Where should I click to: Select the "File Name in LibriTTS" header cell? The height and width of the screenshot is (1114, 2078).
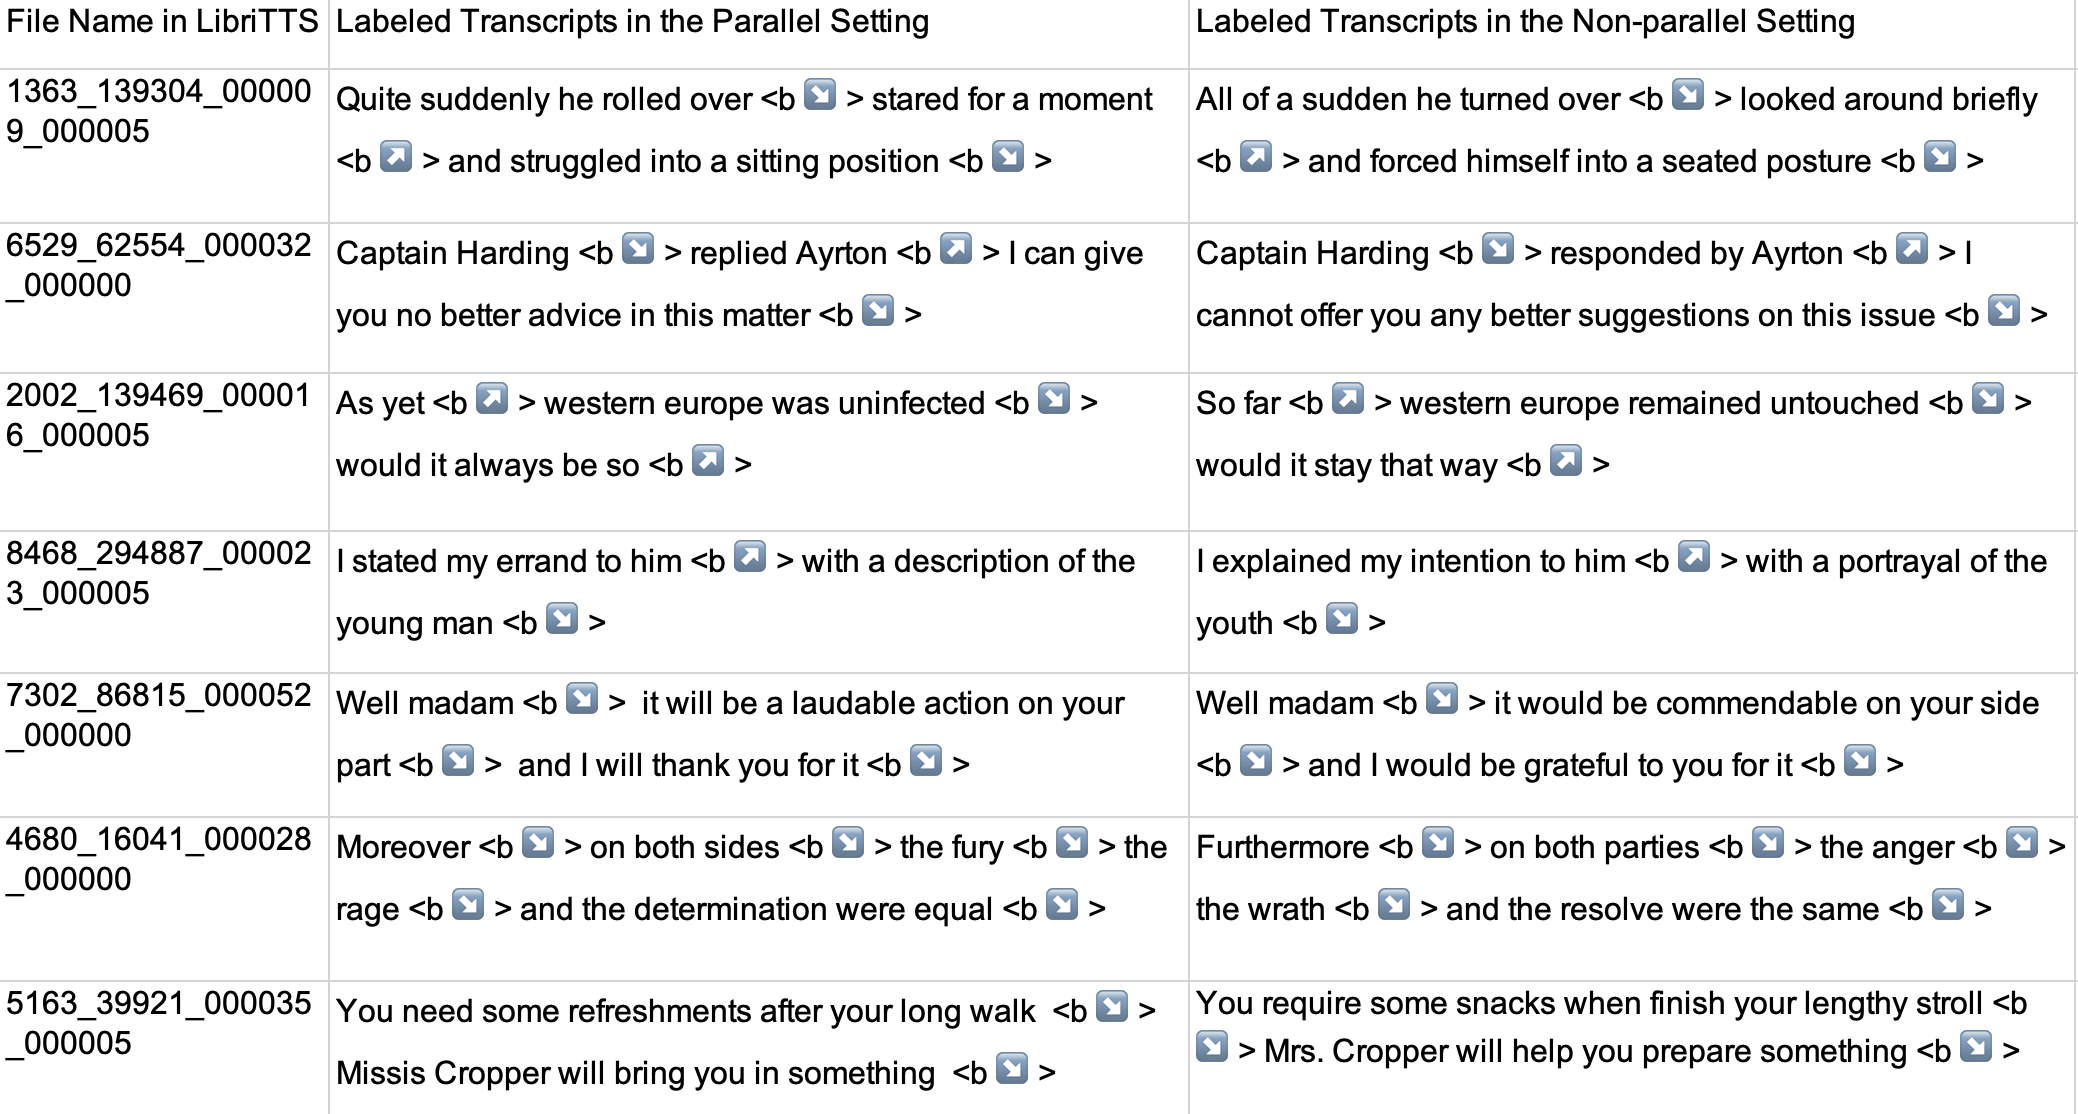pos(162,22)
